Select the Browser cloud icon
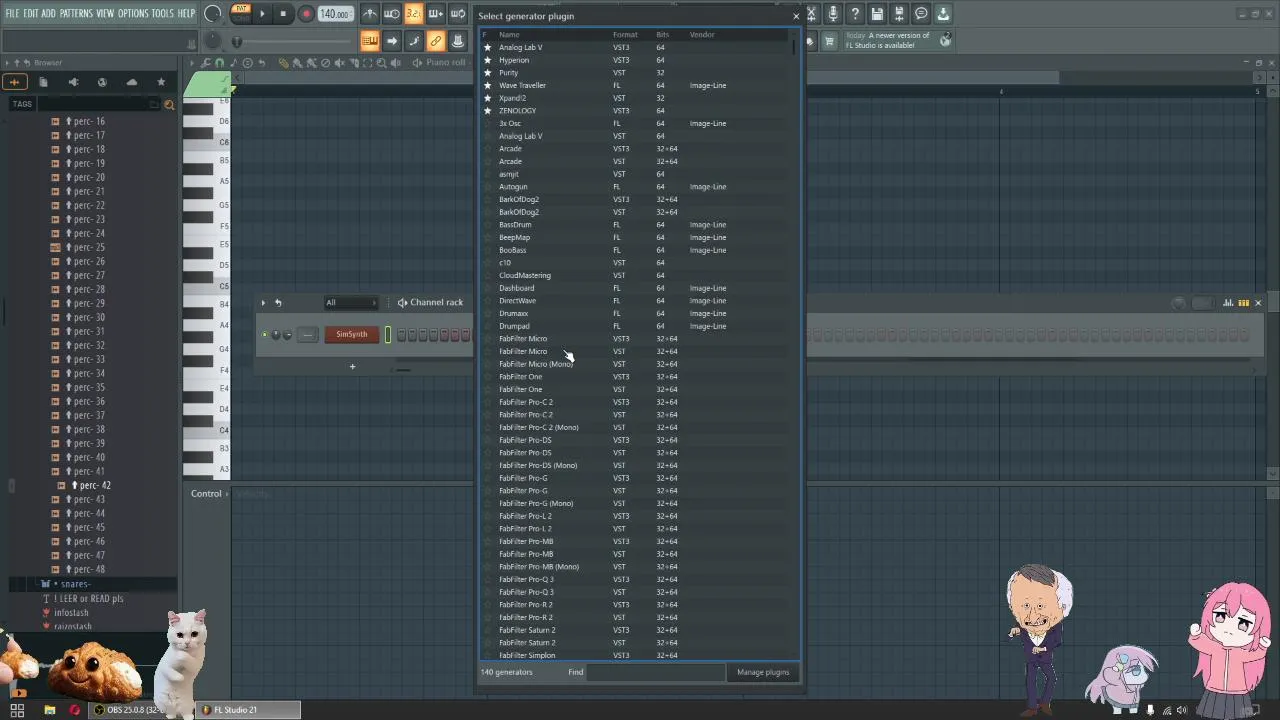The image size is (1280, 720). coord(131,82)
